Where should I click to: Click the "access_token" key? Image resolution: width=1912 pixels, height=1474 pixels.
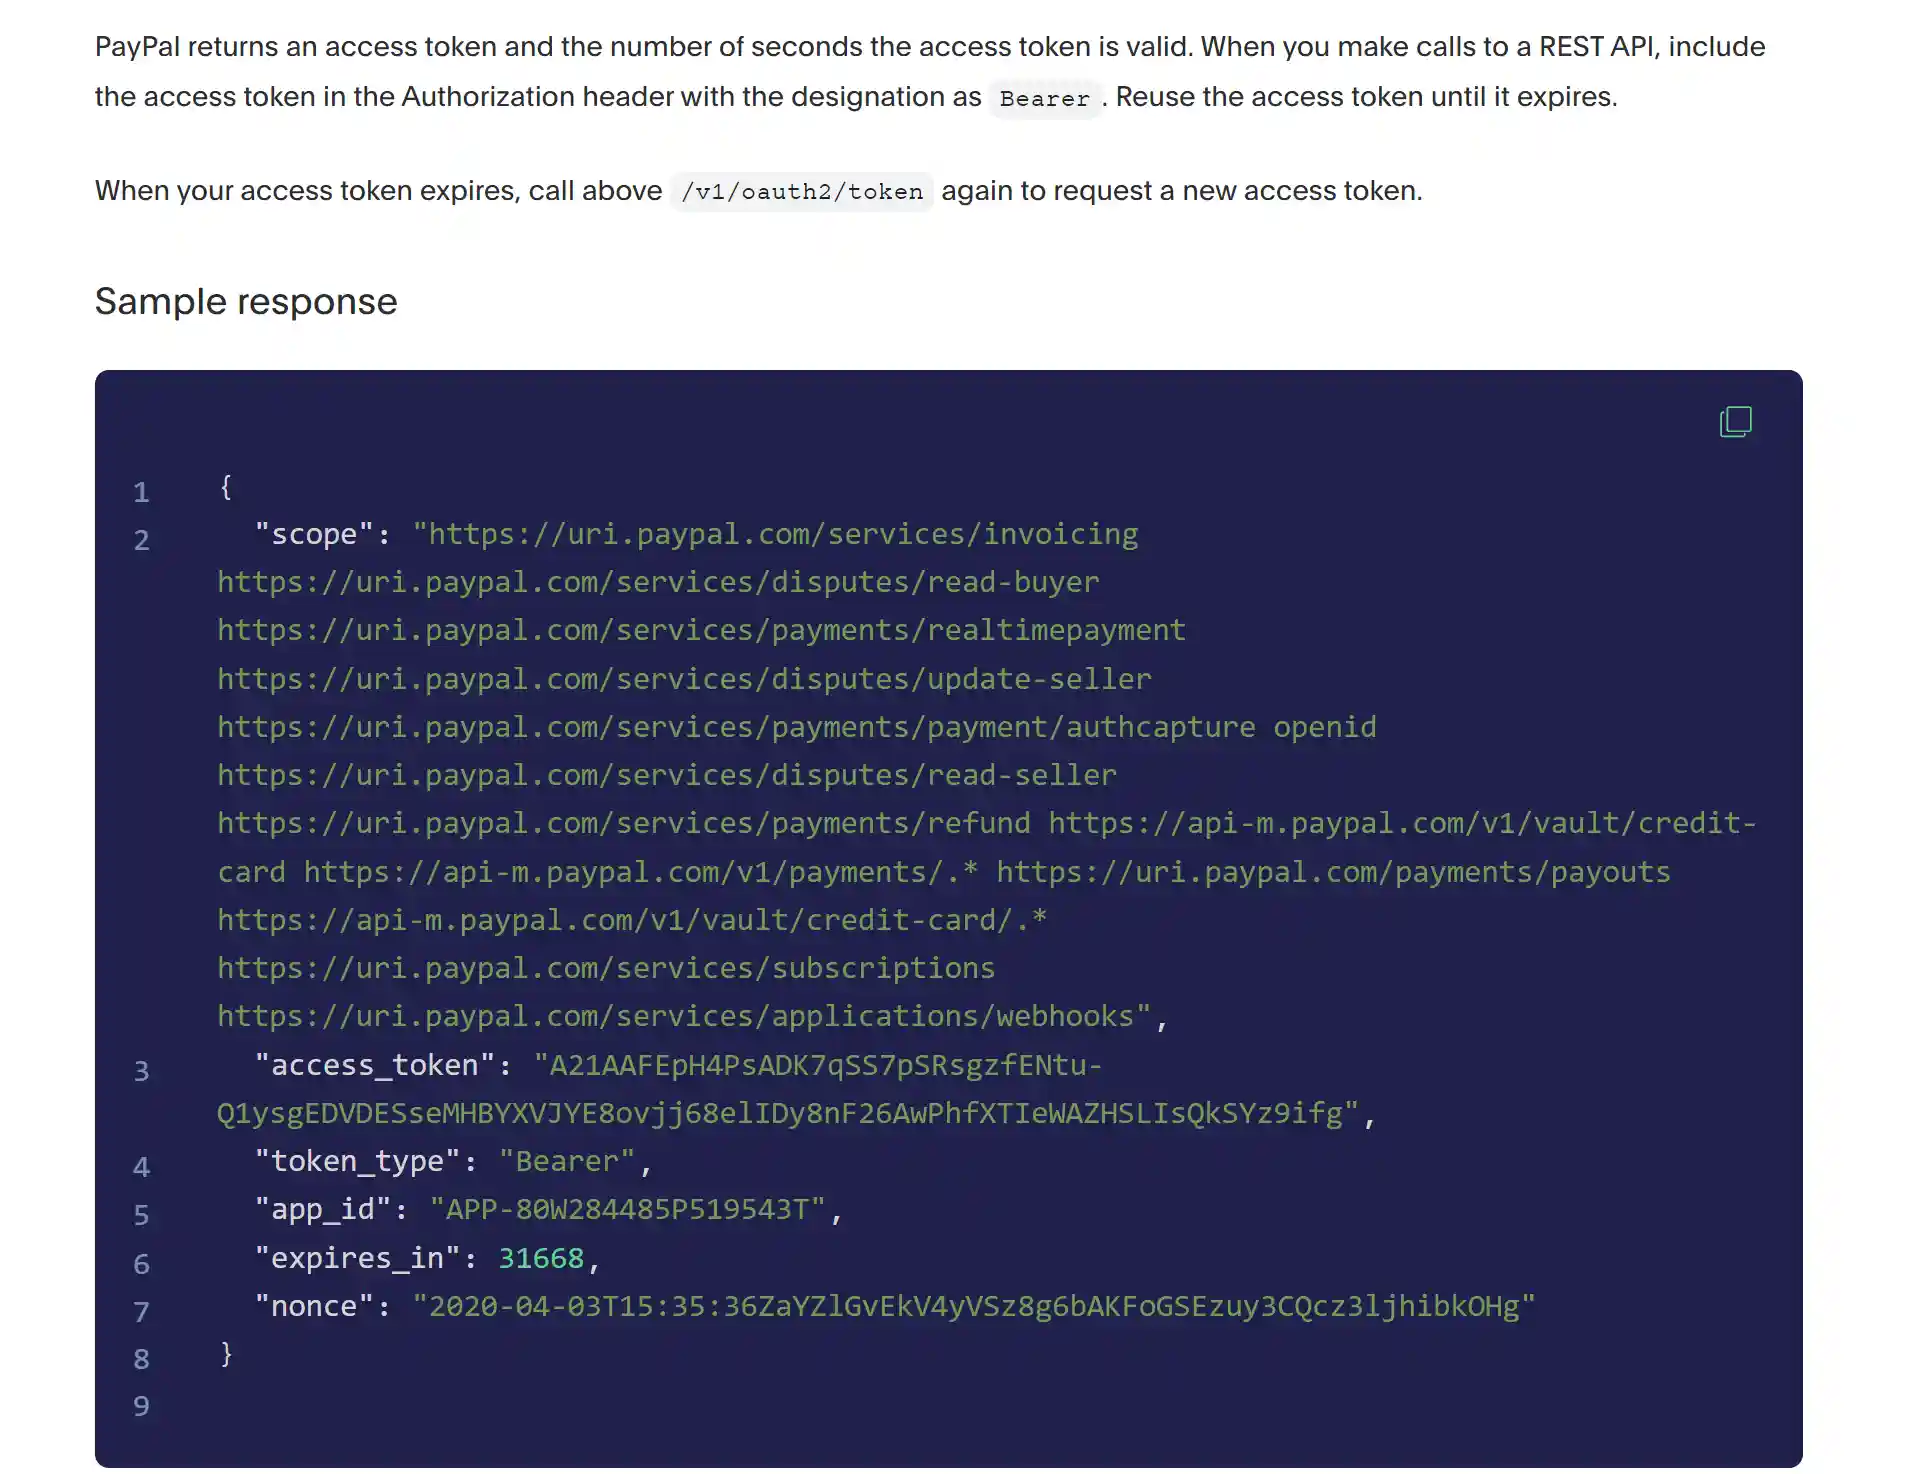pos(375,1065)
